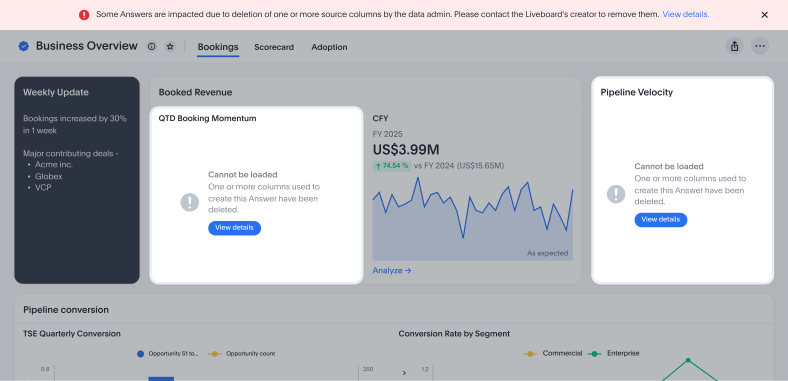Toggle the Commercial legend item
The height and width of the screenshot is (381, 788).
point(553,353)
